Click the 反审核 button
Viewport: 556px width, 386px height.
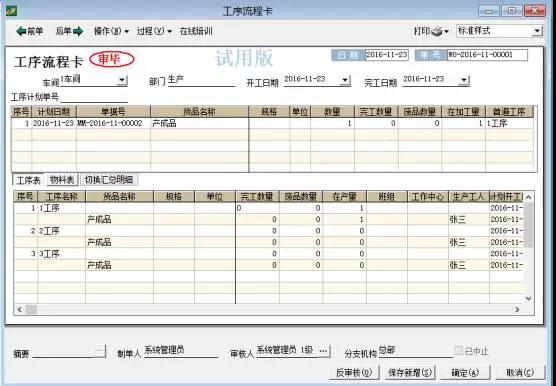tap(354, 373)
